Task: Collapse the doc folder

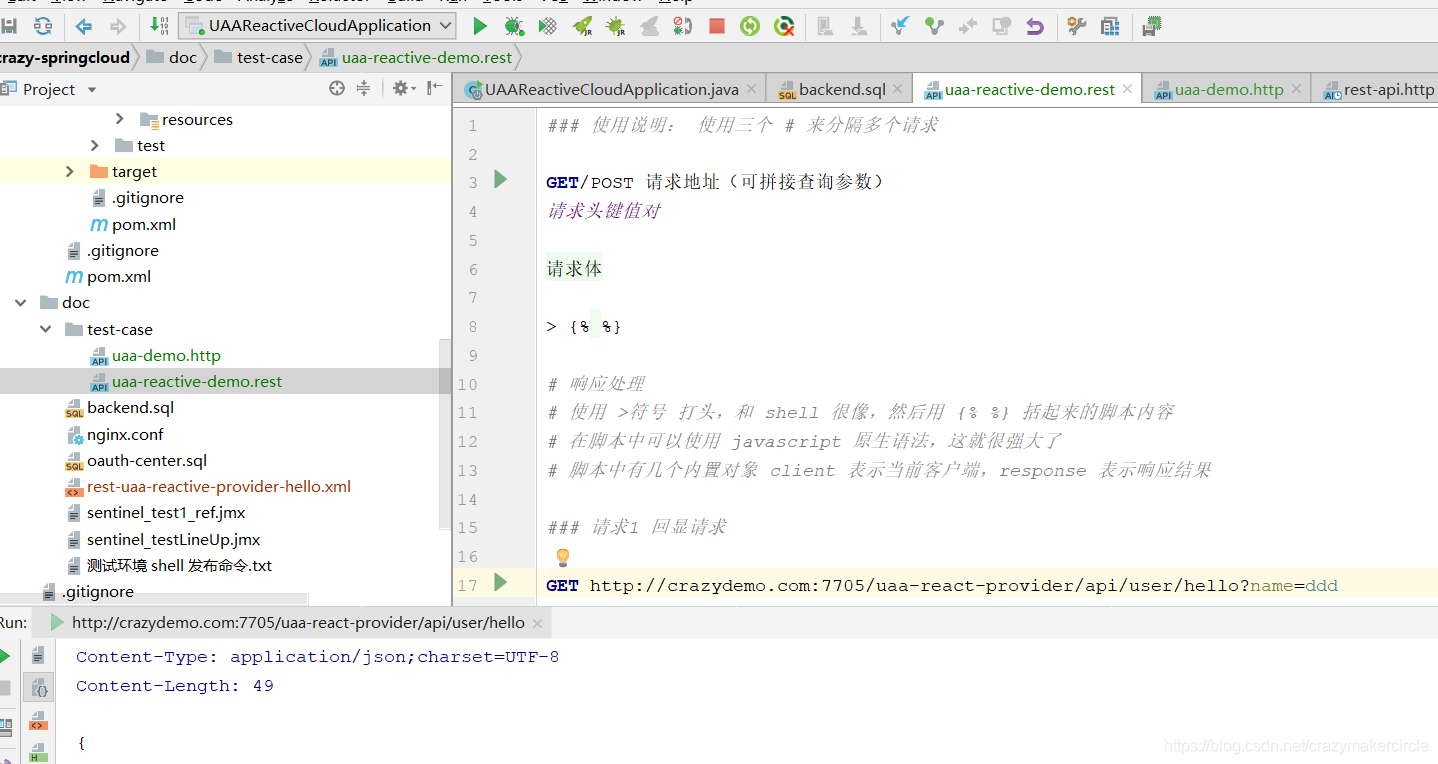Action: pyautogui.click(x=20, y=302)
